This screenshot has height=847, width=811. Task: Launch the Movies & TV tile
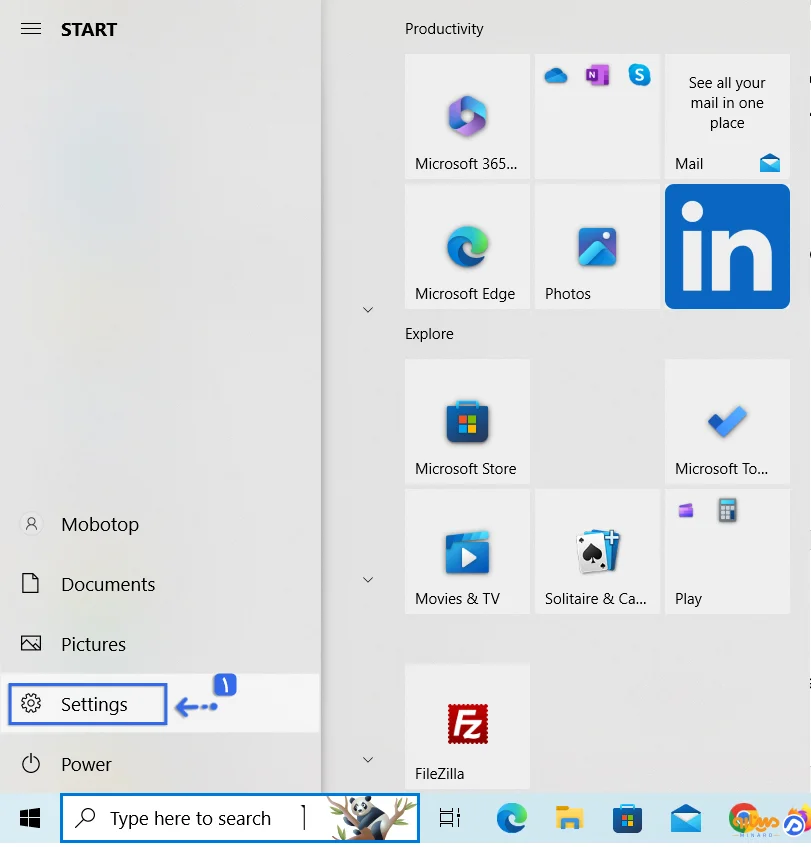point(467,552)
